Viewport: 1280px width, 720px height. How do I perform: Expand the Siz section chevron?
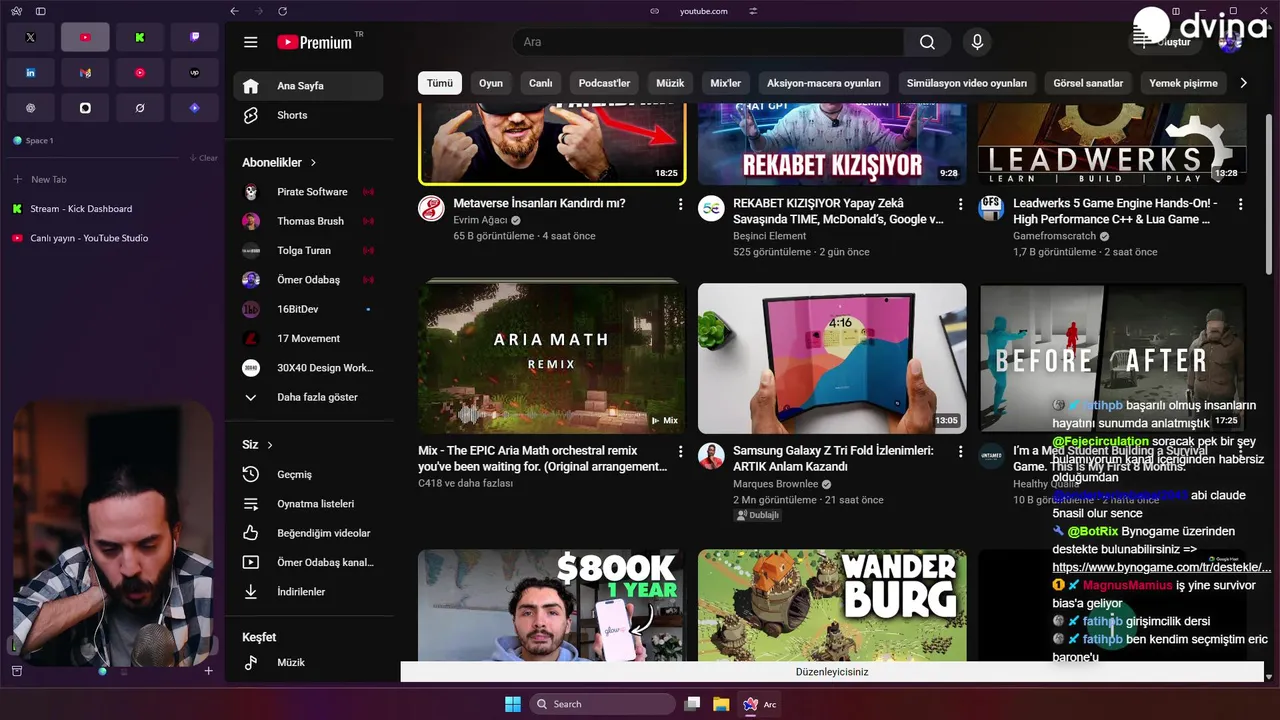(270, 445)
